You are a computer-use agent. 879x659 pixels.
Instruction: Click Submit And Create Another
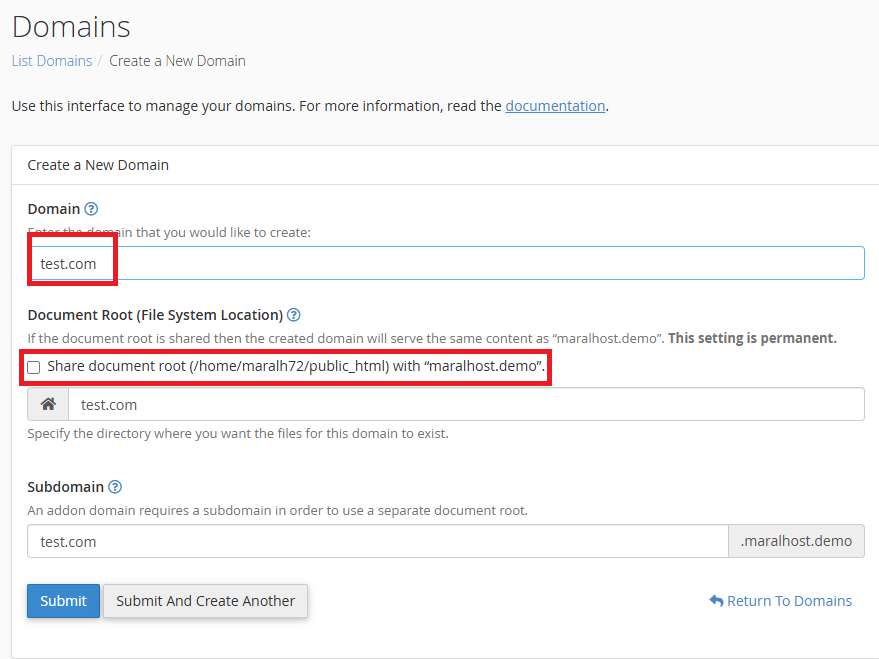(x=205, y=601)
